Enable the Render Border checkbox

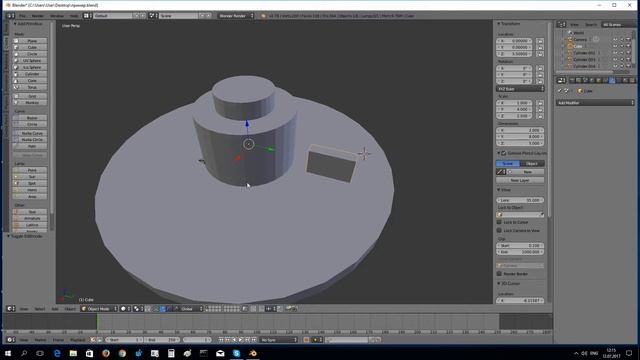click(x=499, y=274)
